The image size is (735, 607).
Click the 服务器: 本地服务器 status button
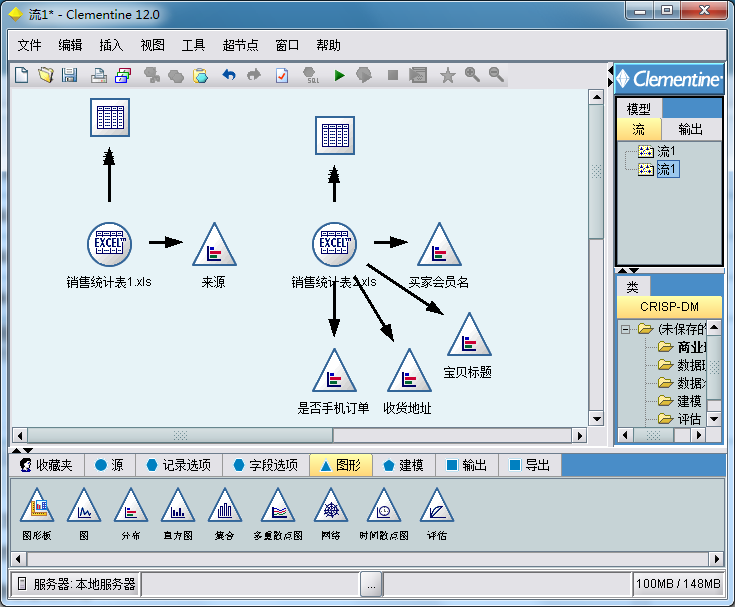pos(76,584)
